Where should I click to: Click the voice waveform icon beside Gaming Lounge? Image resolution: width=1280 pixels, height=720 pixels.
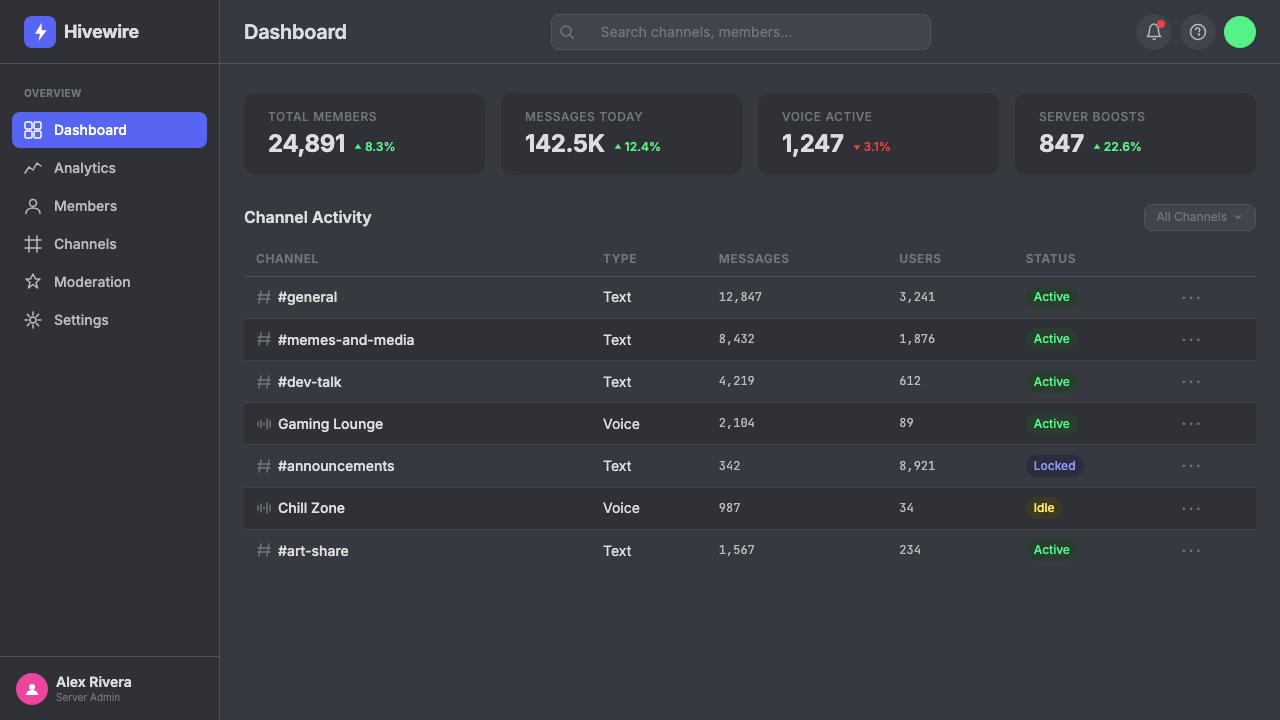point(264,424)
